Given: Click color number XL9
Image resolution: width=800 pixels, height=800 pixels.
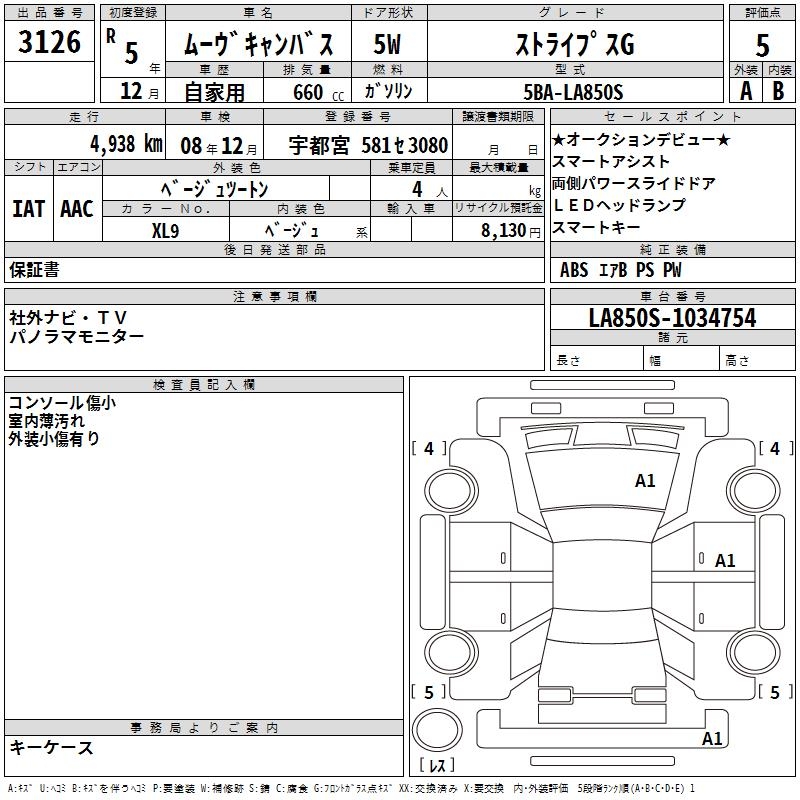Looking at the screenshot, I should [x=165, y=231].
